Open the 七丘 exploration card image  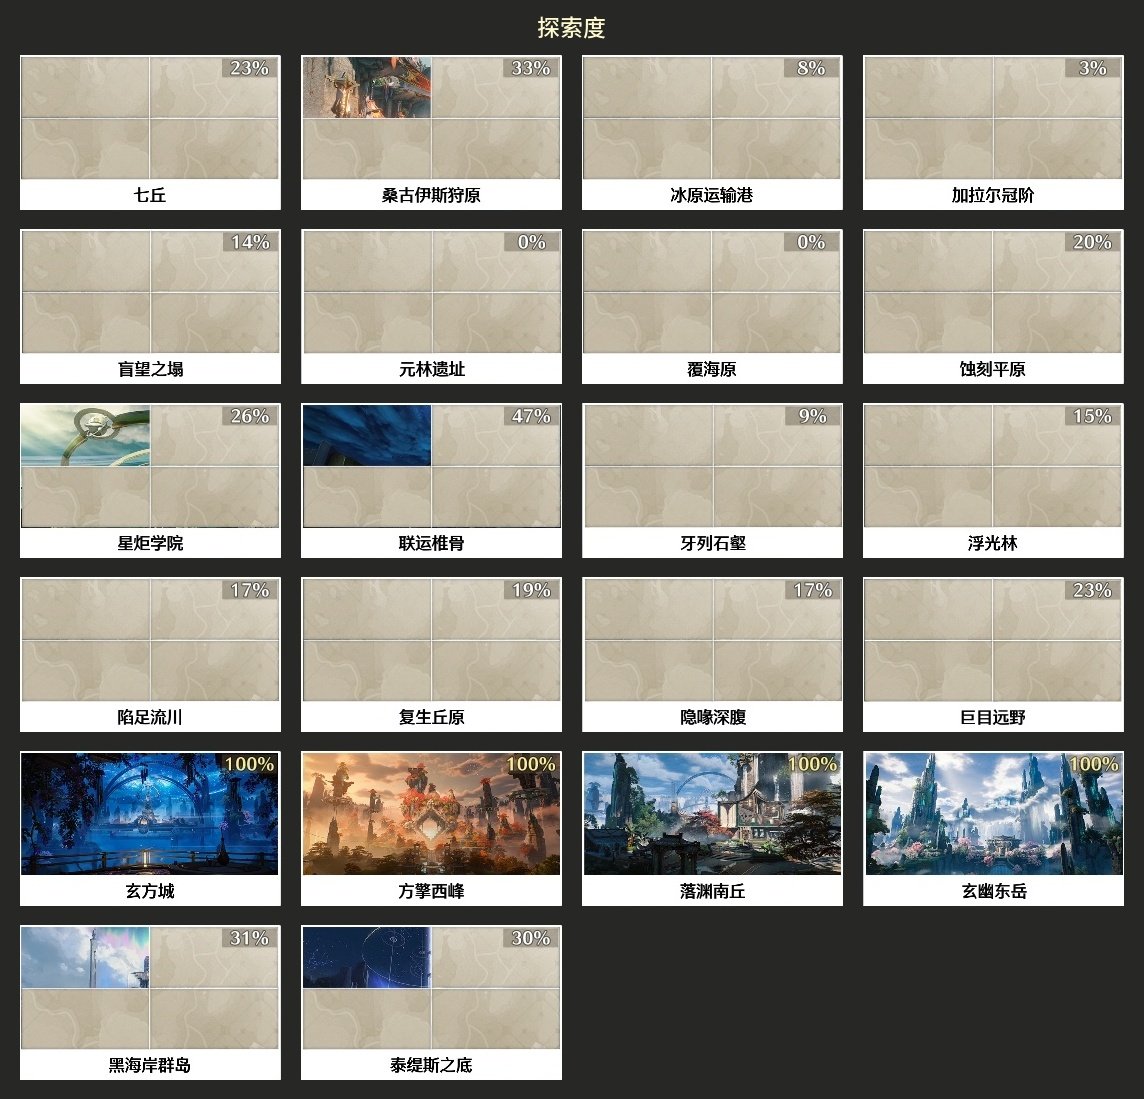tap(150, 117)
